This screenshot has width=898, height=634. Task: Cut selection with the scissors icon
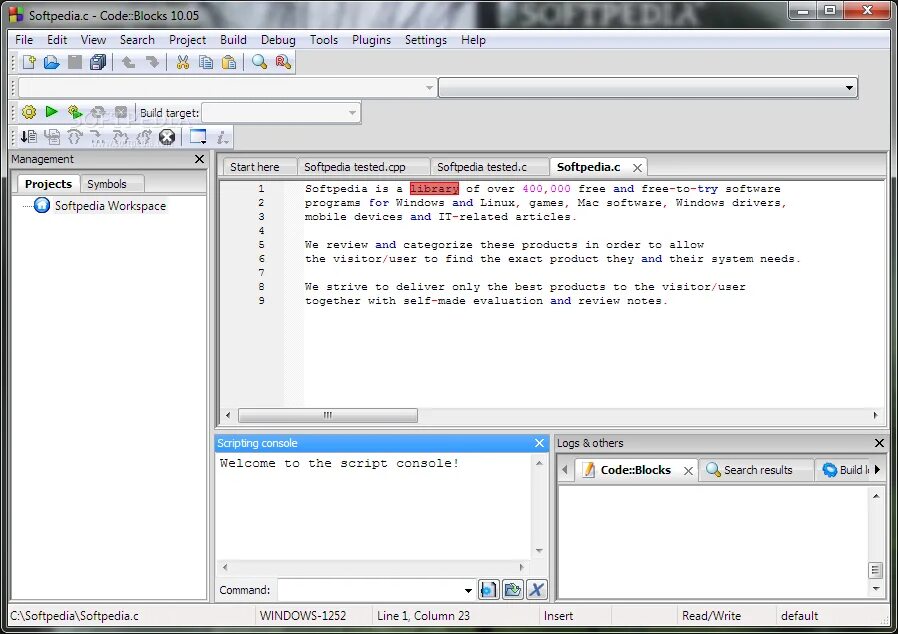click(x=183, y=62)
